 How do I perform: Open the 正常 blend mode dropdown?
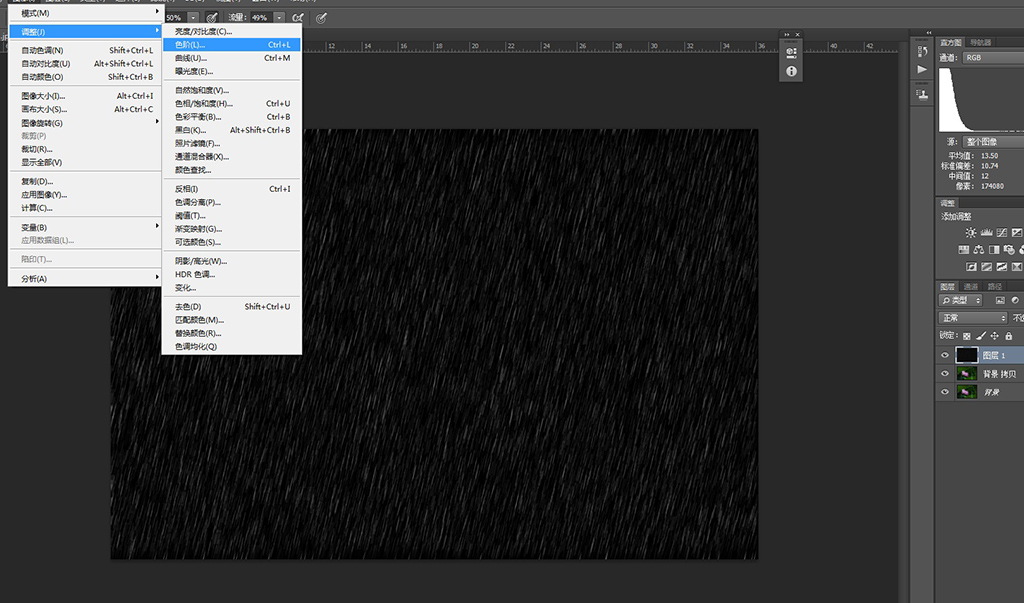973,318
